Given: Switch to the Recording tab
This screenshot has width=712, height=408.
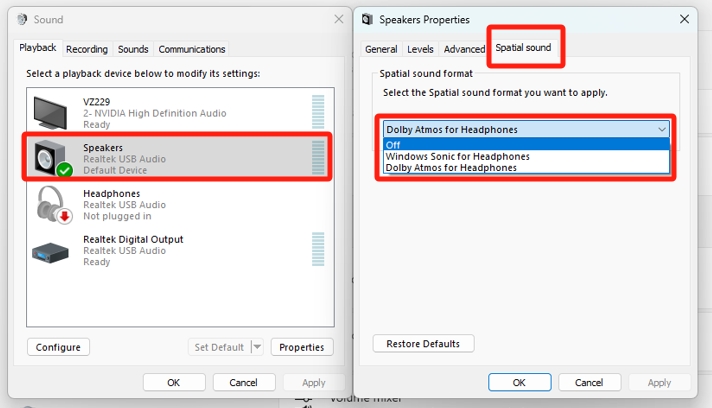Looking at the screenshot, I should [87, 49].
